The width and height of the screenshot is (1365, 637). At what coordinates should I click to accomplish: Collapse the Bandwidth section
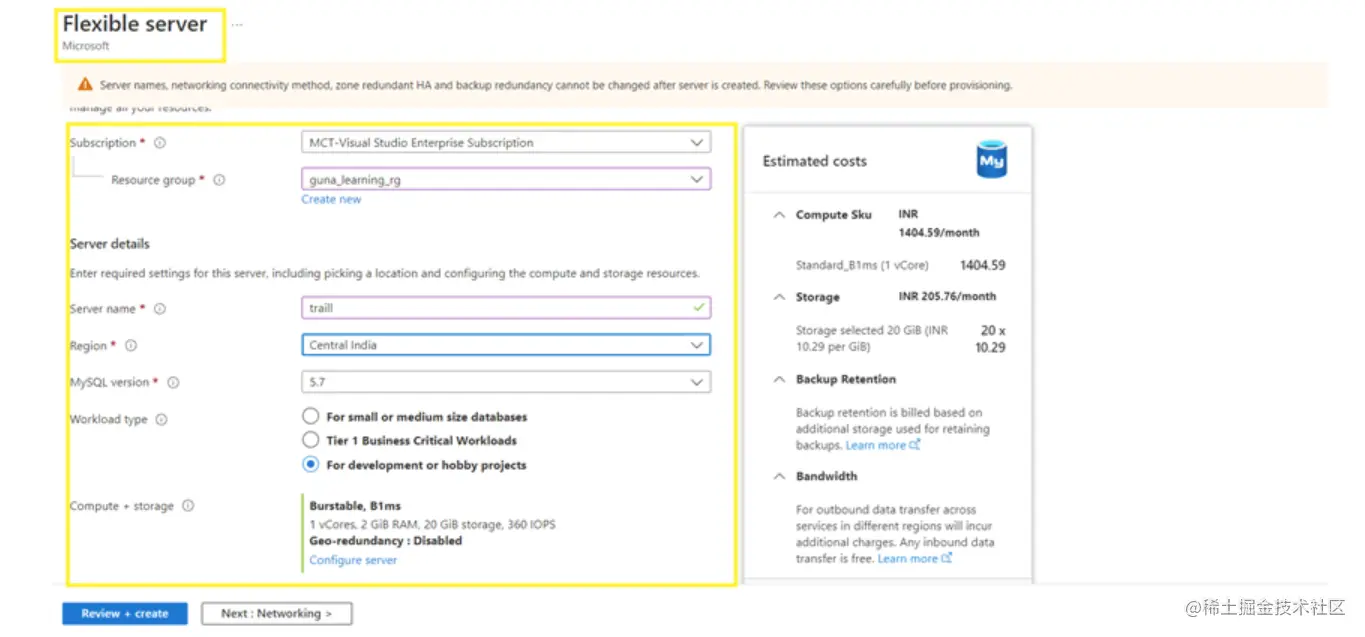(x=779, y=476)
